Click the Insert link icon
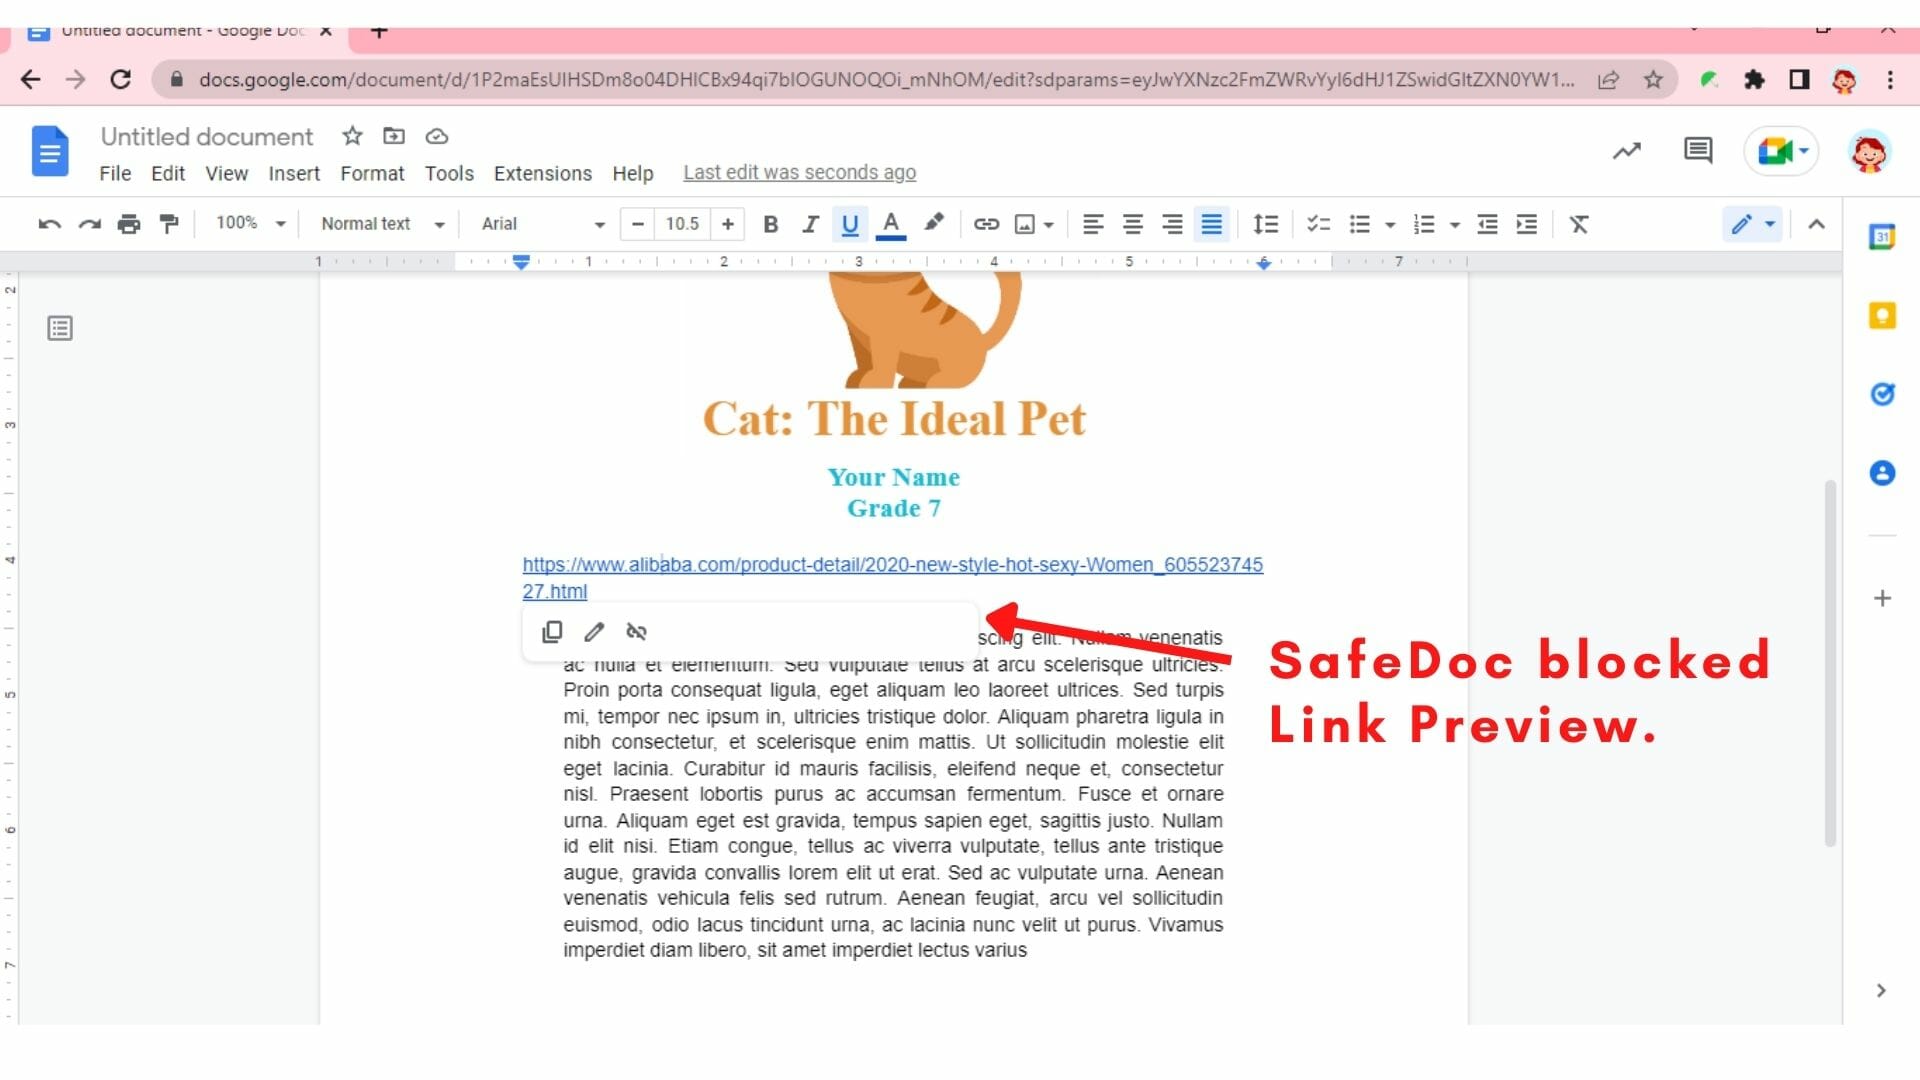This screenshot has width=1920, height=1080. [x=986, y=224]
